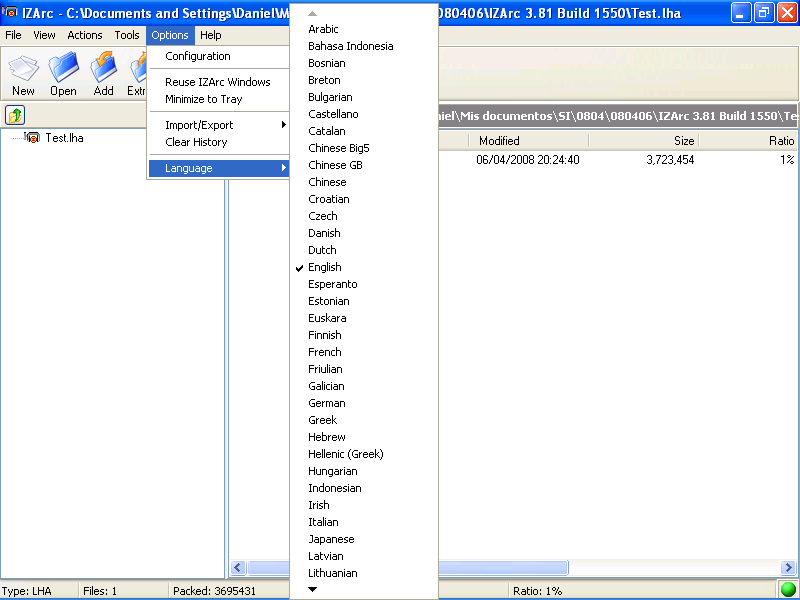Click the Extract toolbar icon
The image size is (800, 600).
click(x=140, y=73)
